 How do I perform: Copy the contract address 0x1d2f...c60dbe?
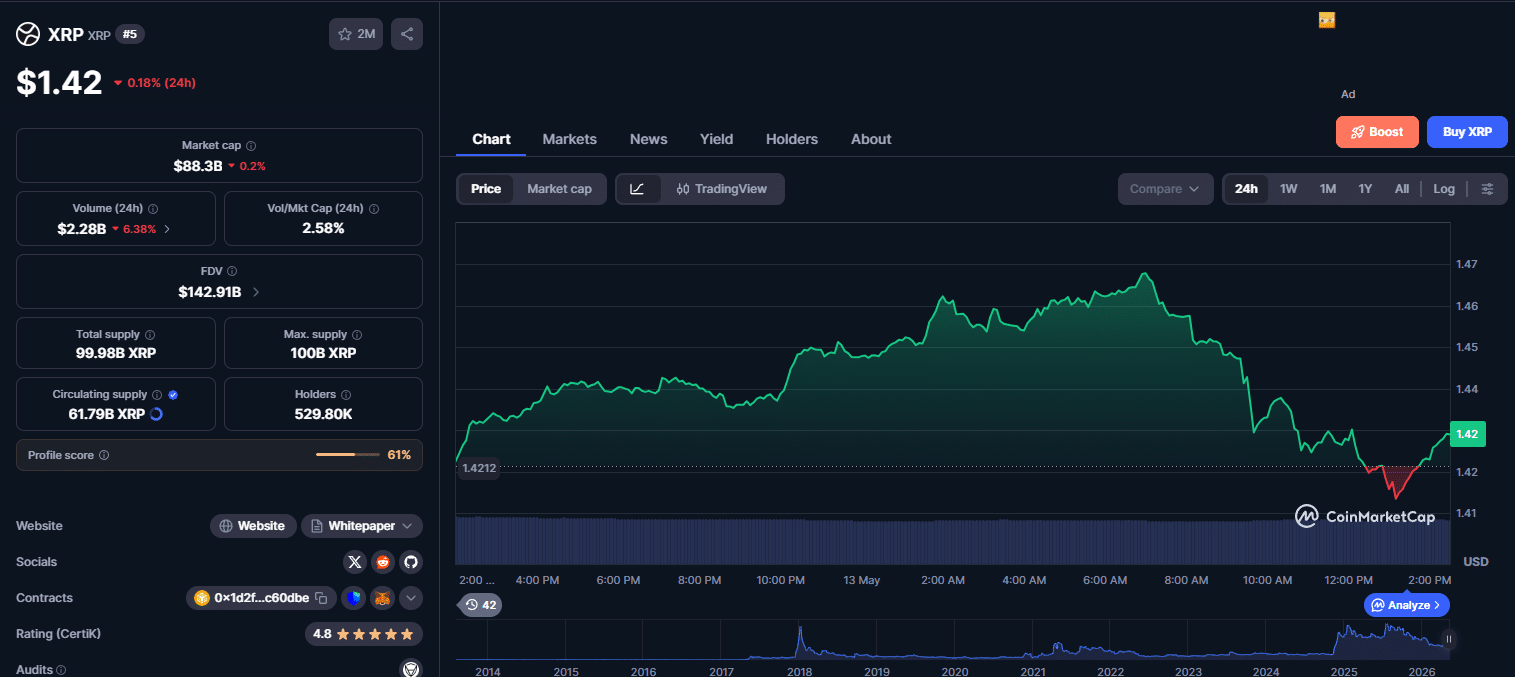coord(321,598)
